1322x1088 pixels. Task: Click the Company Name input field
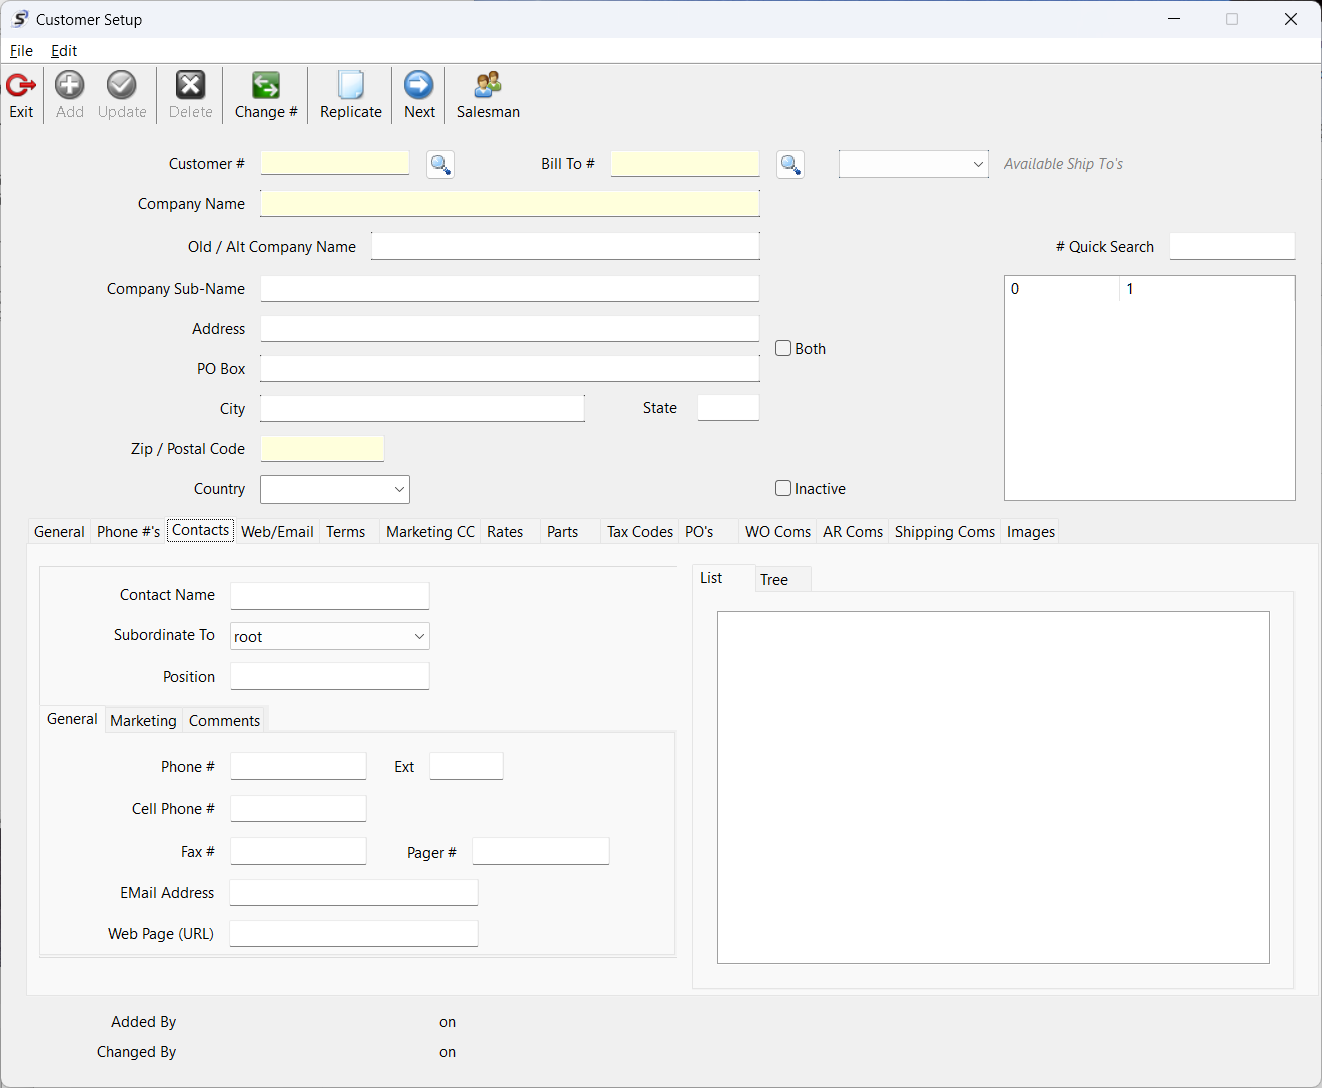tap(509, 204)
